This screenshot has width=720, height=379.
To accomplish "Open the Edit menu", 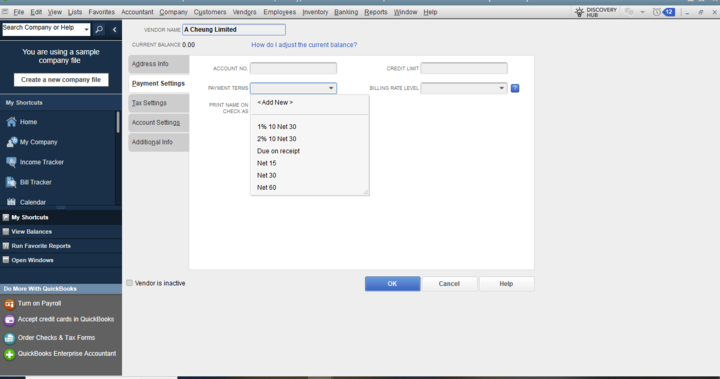I will 36,12.
